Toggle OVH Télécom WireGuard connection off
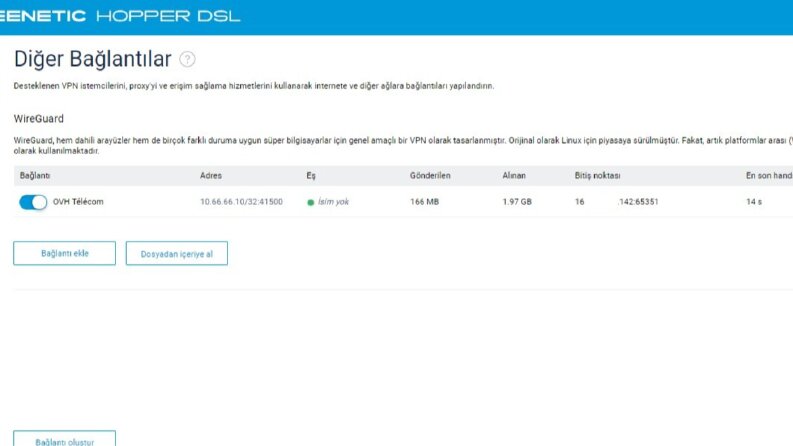 [33, 202]
